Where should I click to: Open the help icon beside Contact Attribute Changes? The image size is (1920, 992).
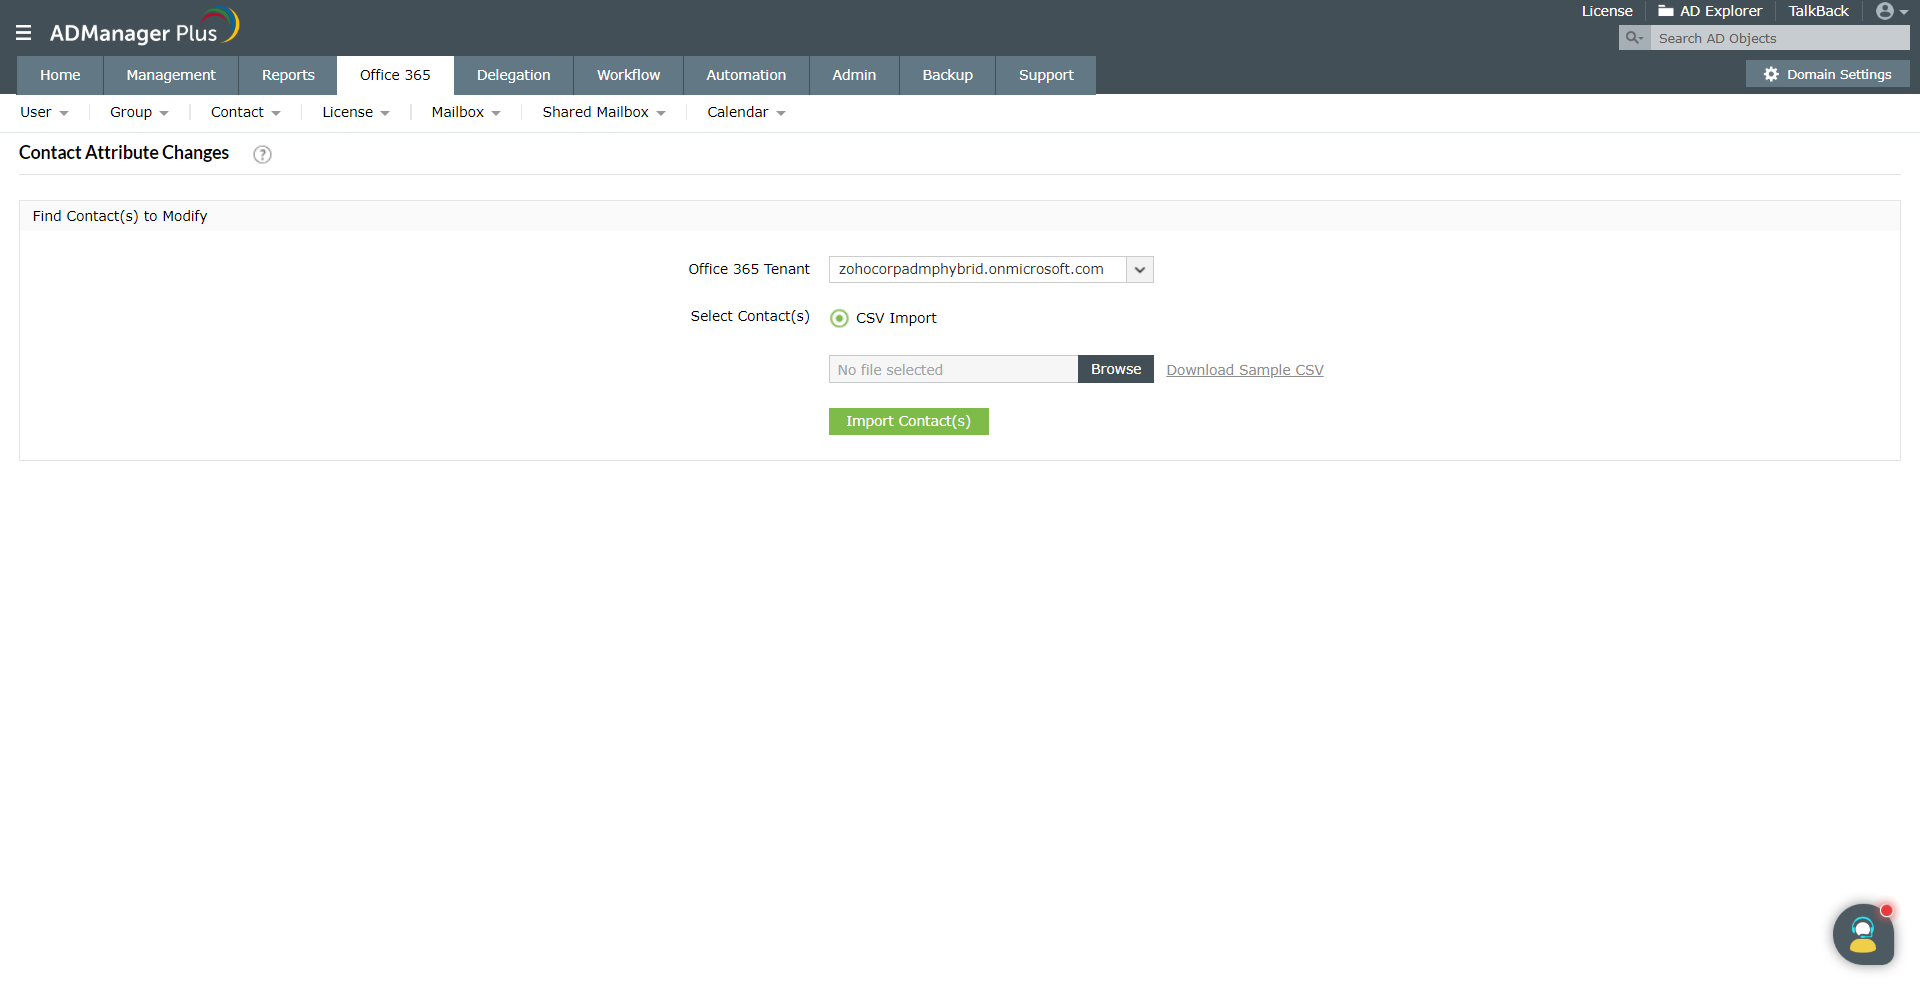pos(262,154)
